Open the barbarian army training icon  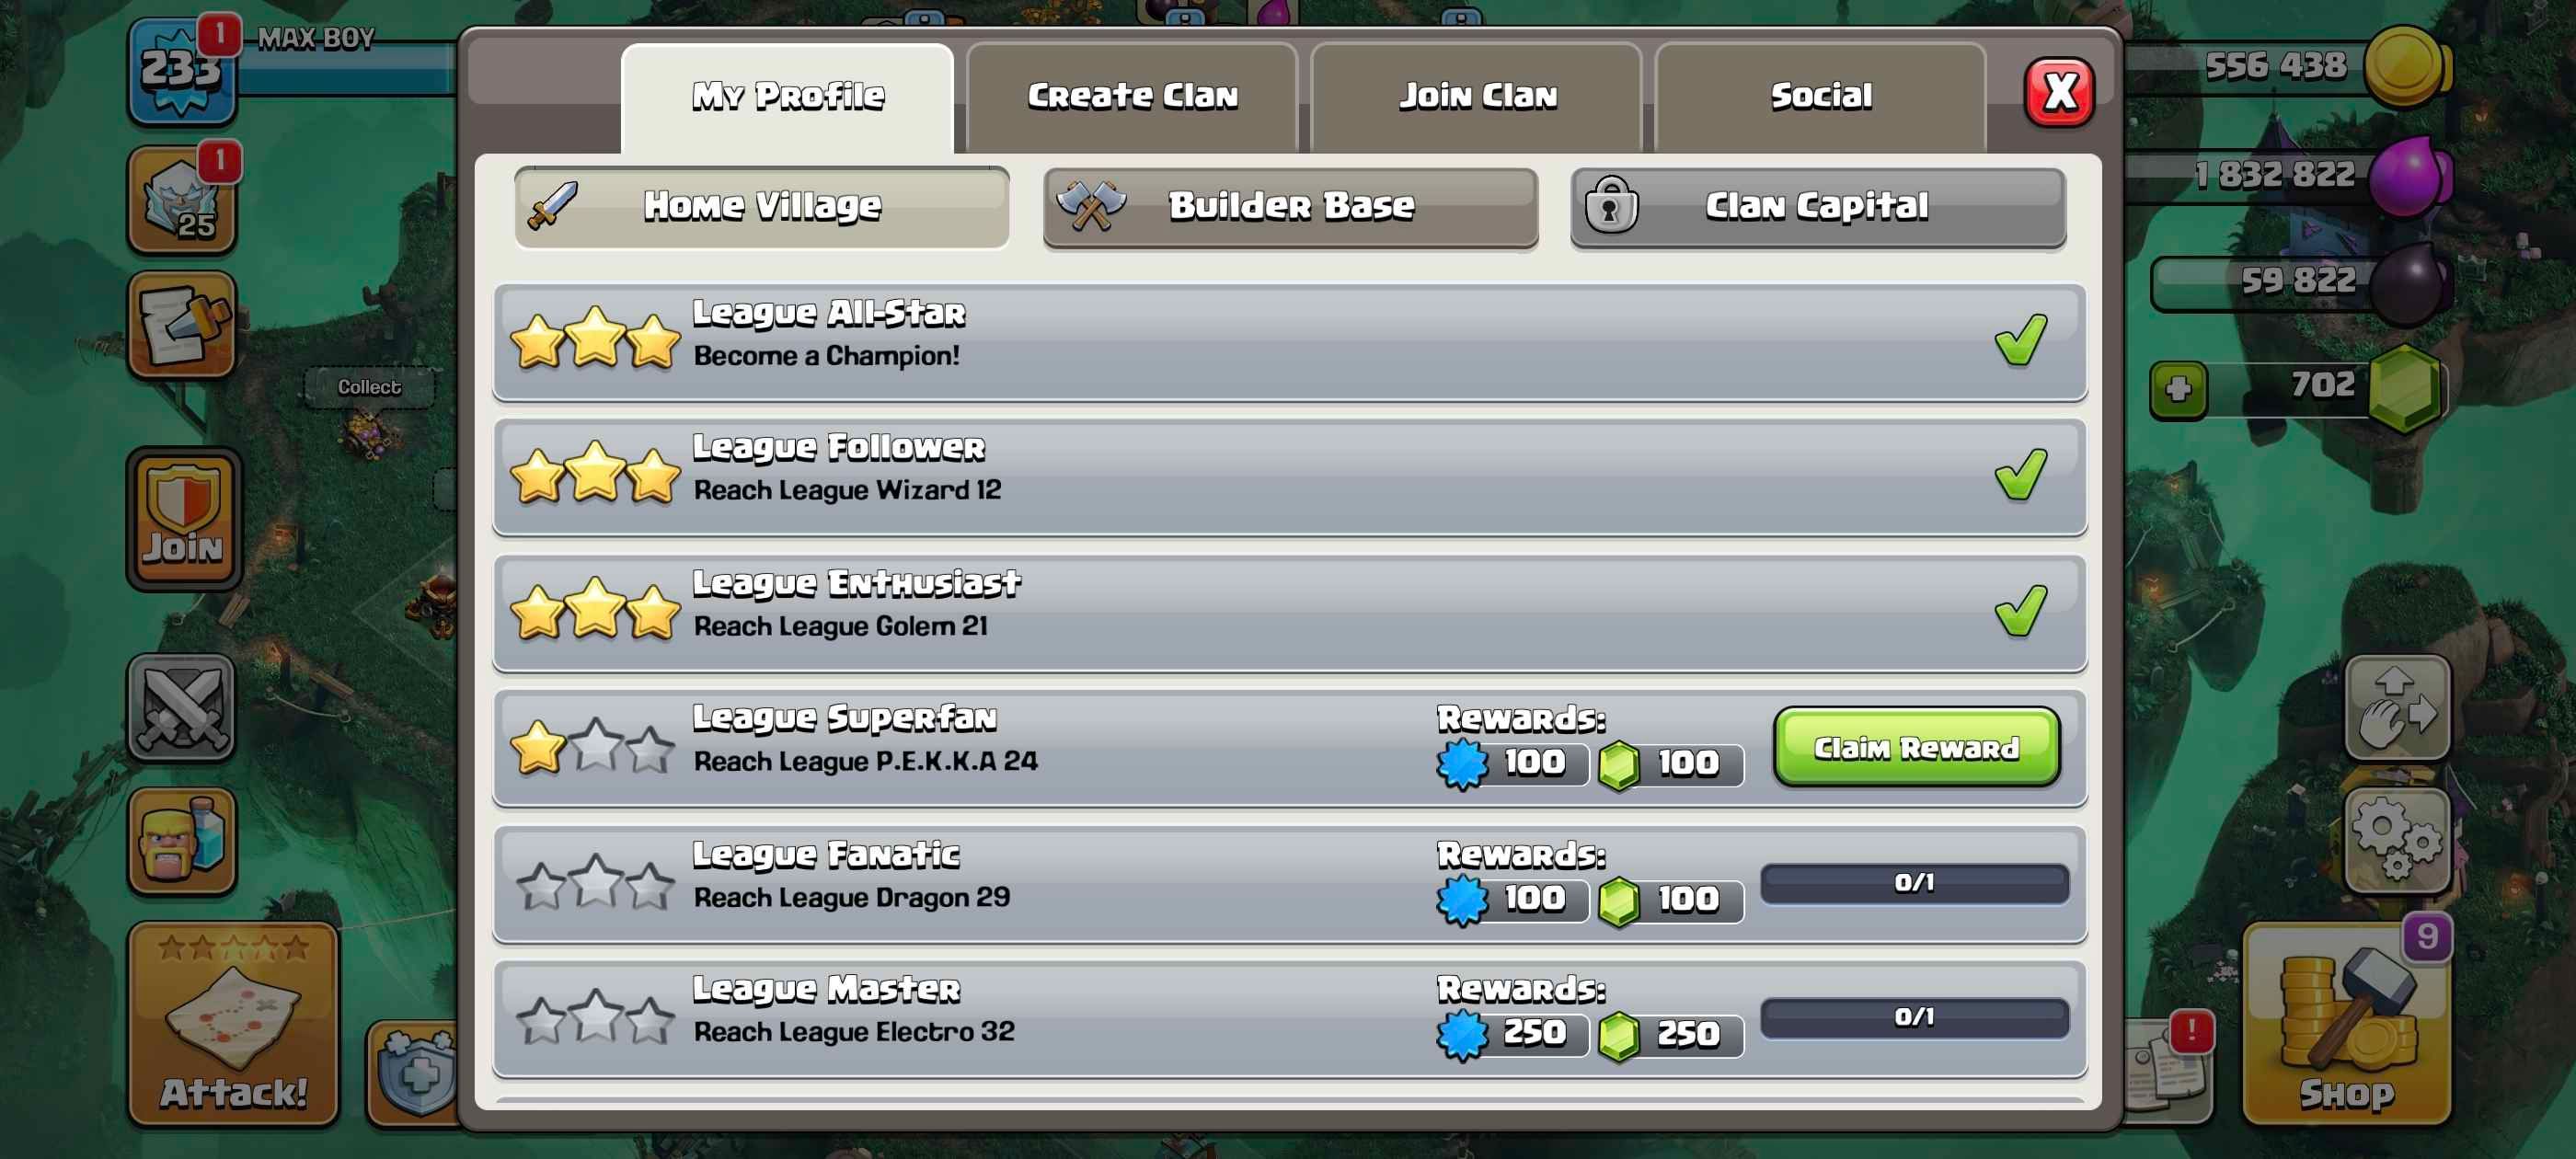[181, 839]
